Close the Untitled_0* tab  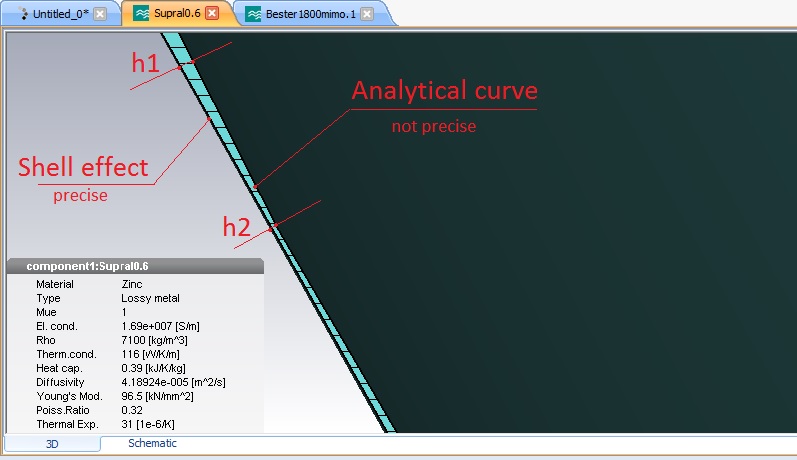click(100, 14)
